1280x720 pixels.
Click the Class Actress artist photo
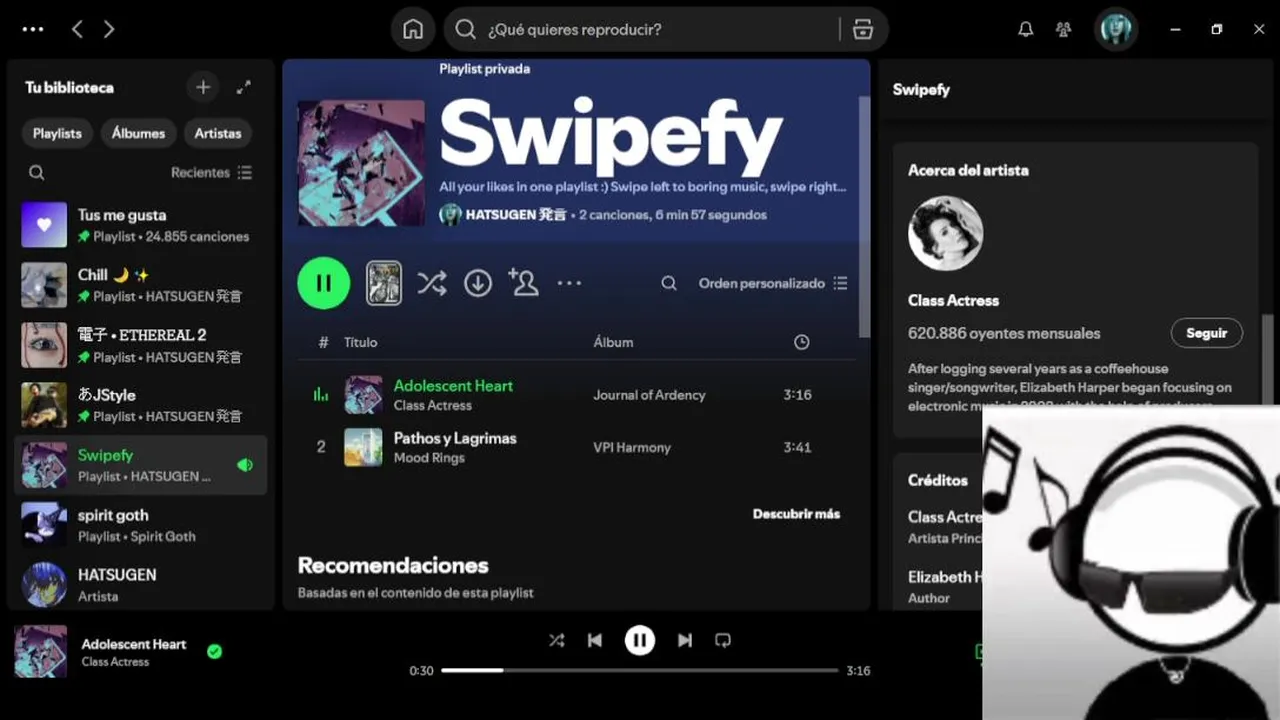point(945,233)
